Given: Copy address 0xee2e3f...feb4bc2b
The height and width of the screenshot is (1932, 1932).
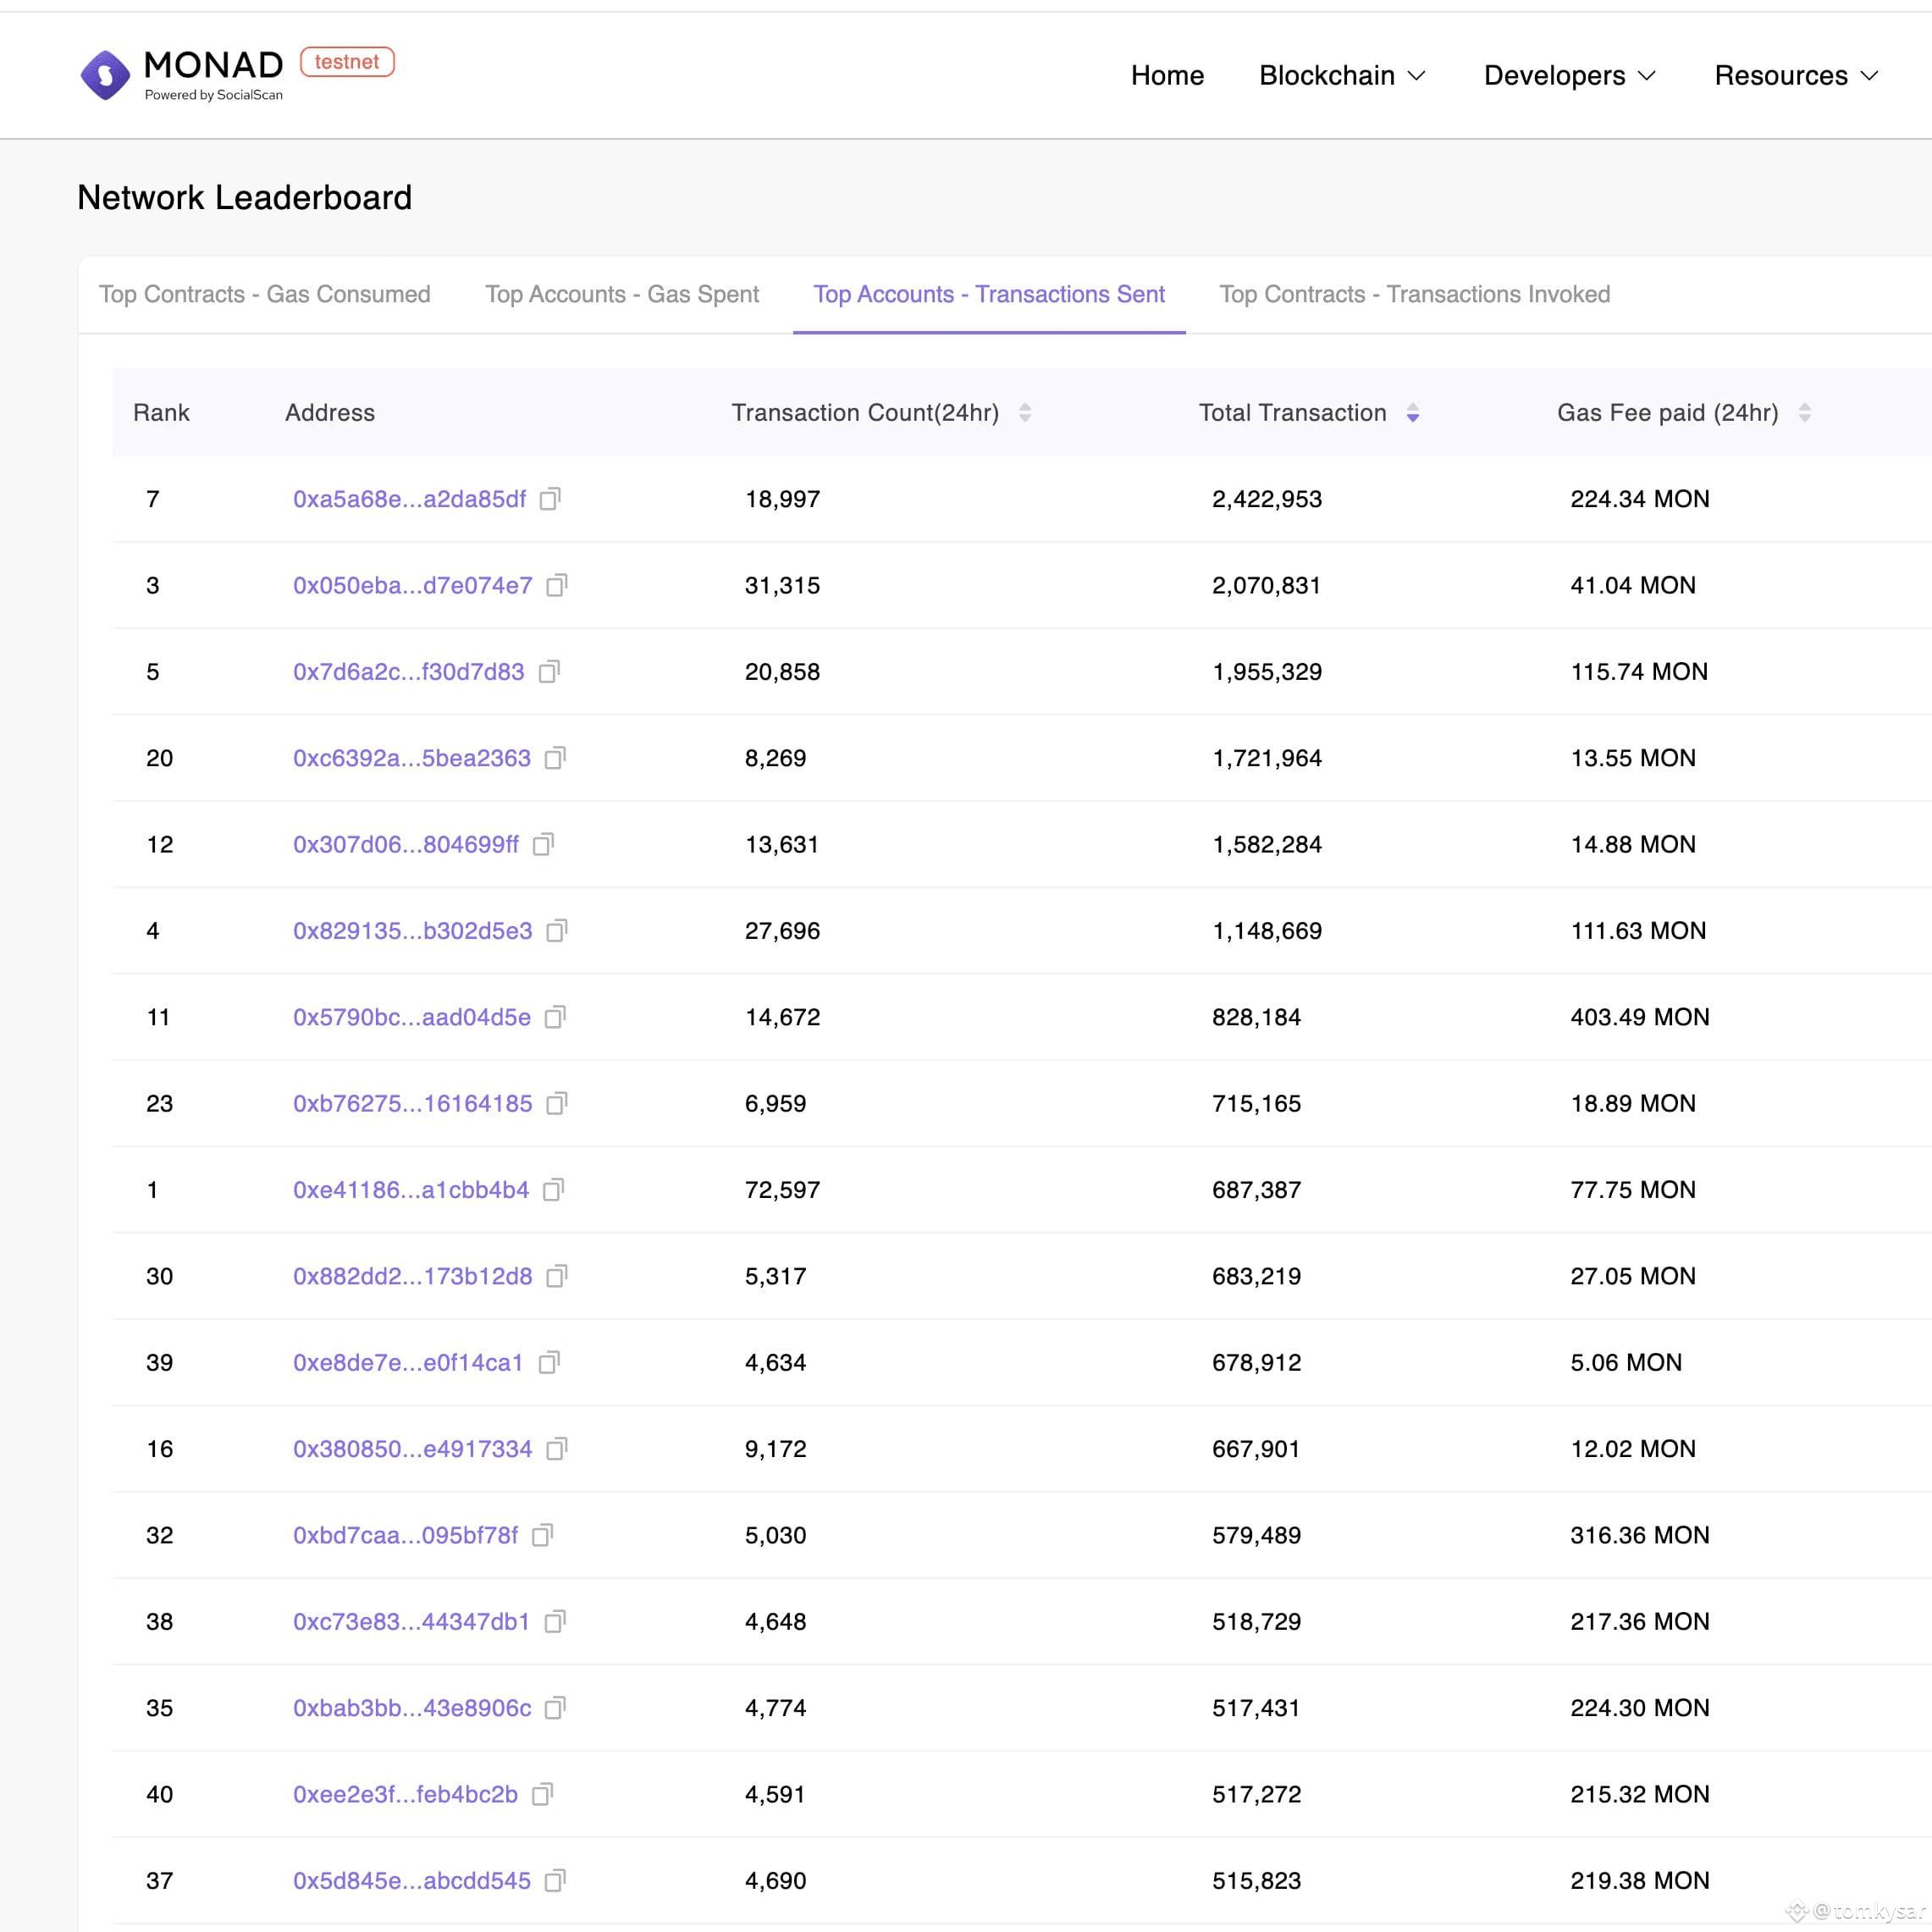Looking at the screenshot, I should (542, 1794).
